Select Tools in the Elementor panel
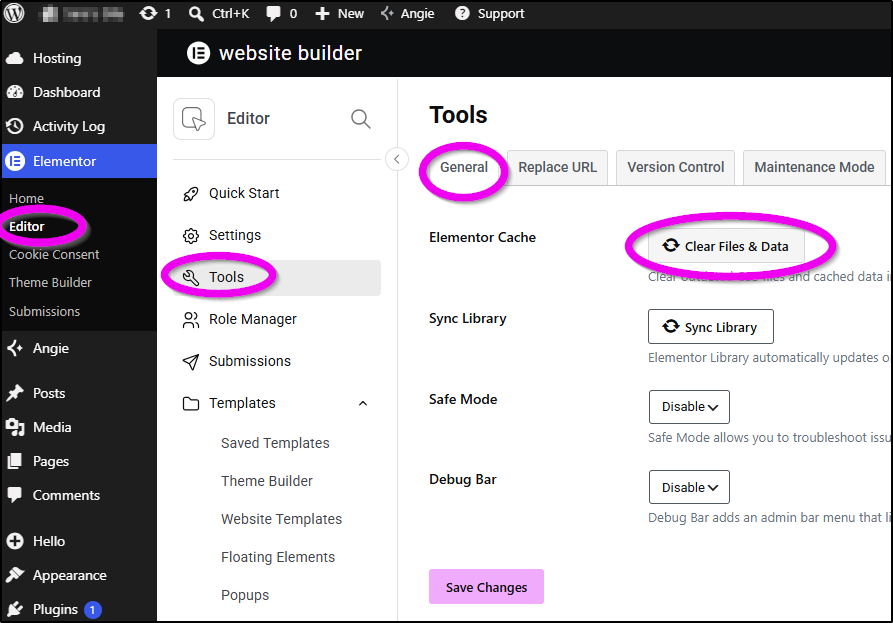 click(x=277, y=277)
